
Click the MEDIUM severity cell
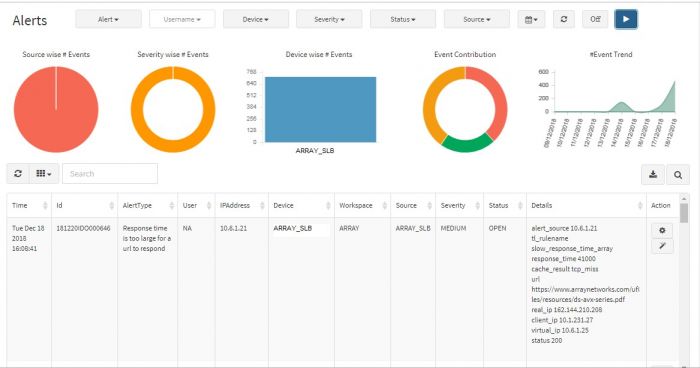click(x=453, y=228)
